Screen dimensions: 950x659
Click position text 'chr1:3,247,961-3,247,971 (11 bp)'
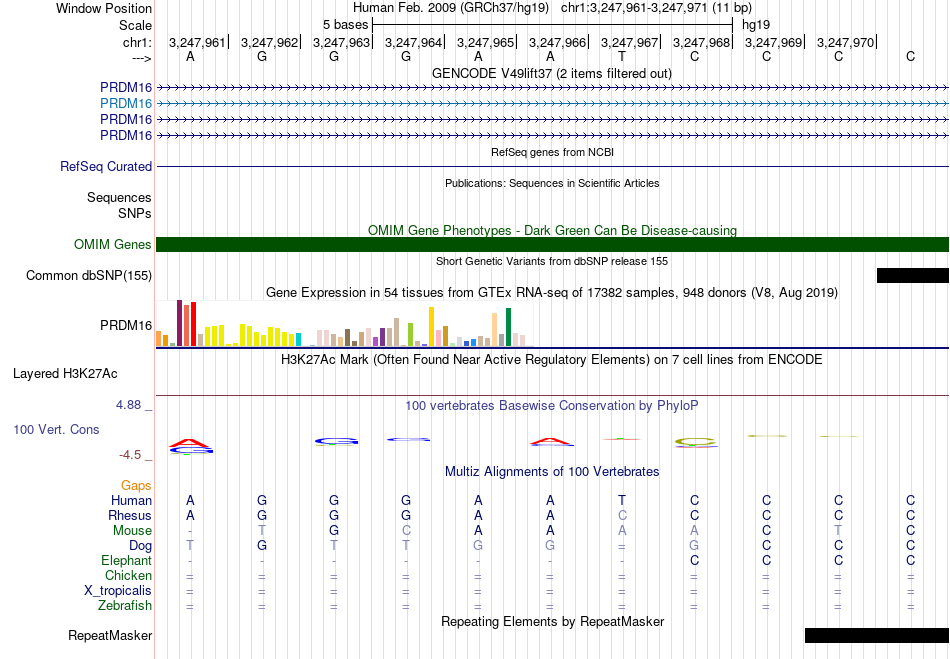[x=656, y=8]
